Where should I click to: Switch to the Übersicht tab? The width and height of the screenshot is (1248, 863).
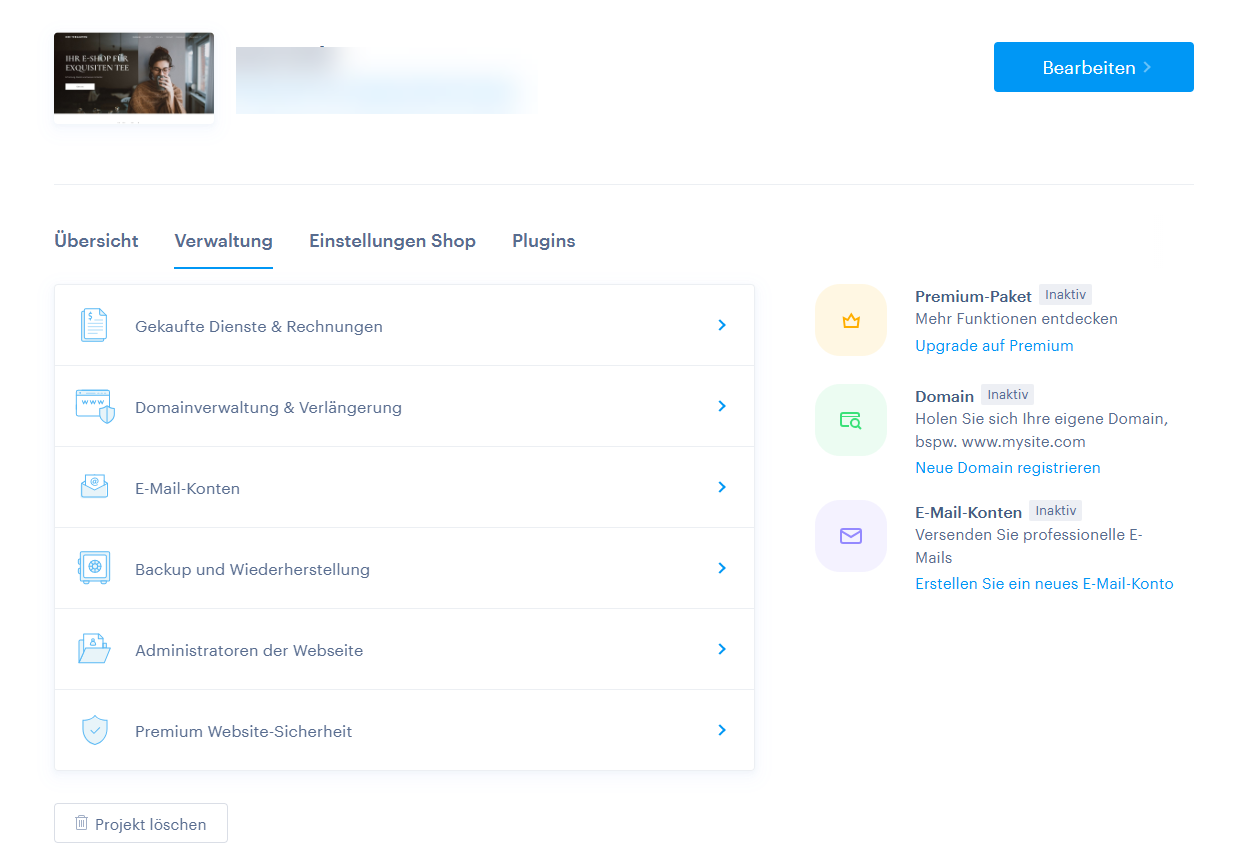point(96,241)
